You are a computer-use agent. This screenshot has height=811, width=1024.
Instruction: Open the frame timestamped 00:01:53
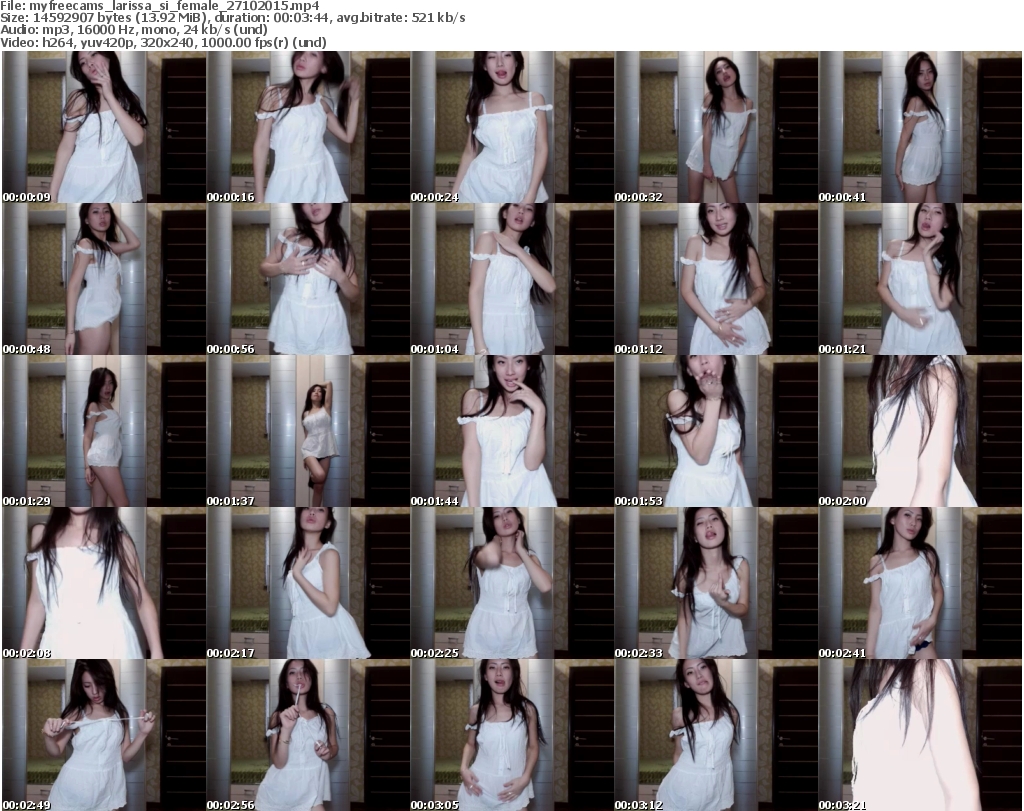point(716,431)
